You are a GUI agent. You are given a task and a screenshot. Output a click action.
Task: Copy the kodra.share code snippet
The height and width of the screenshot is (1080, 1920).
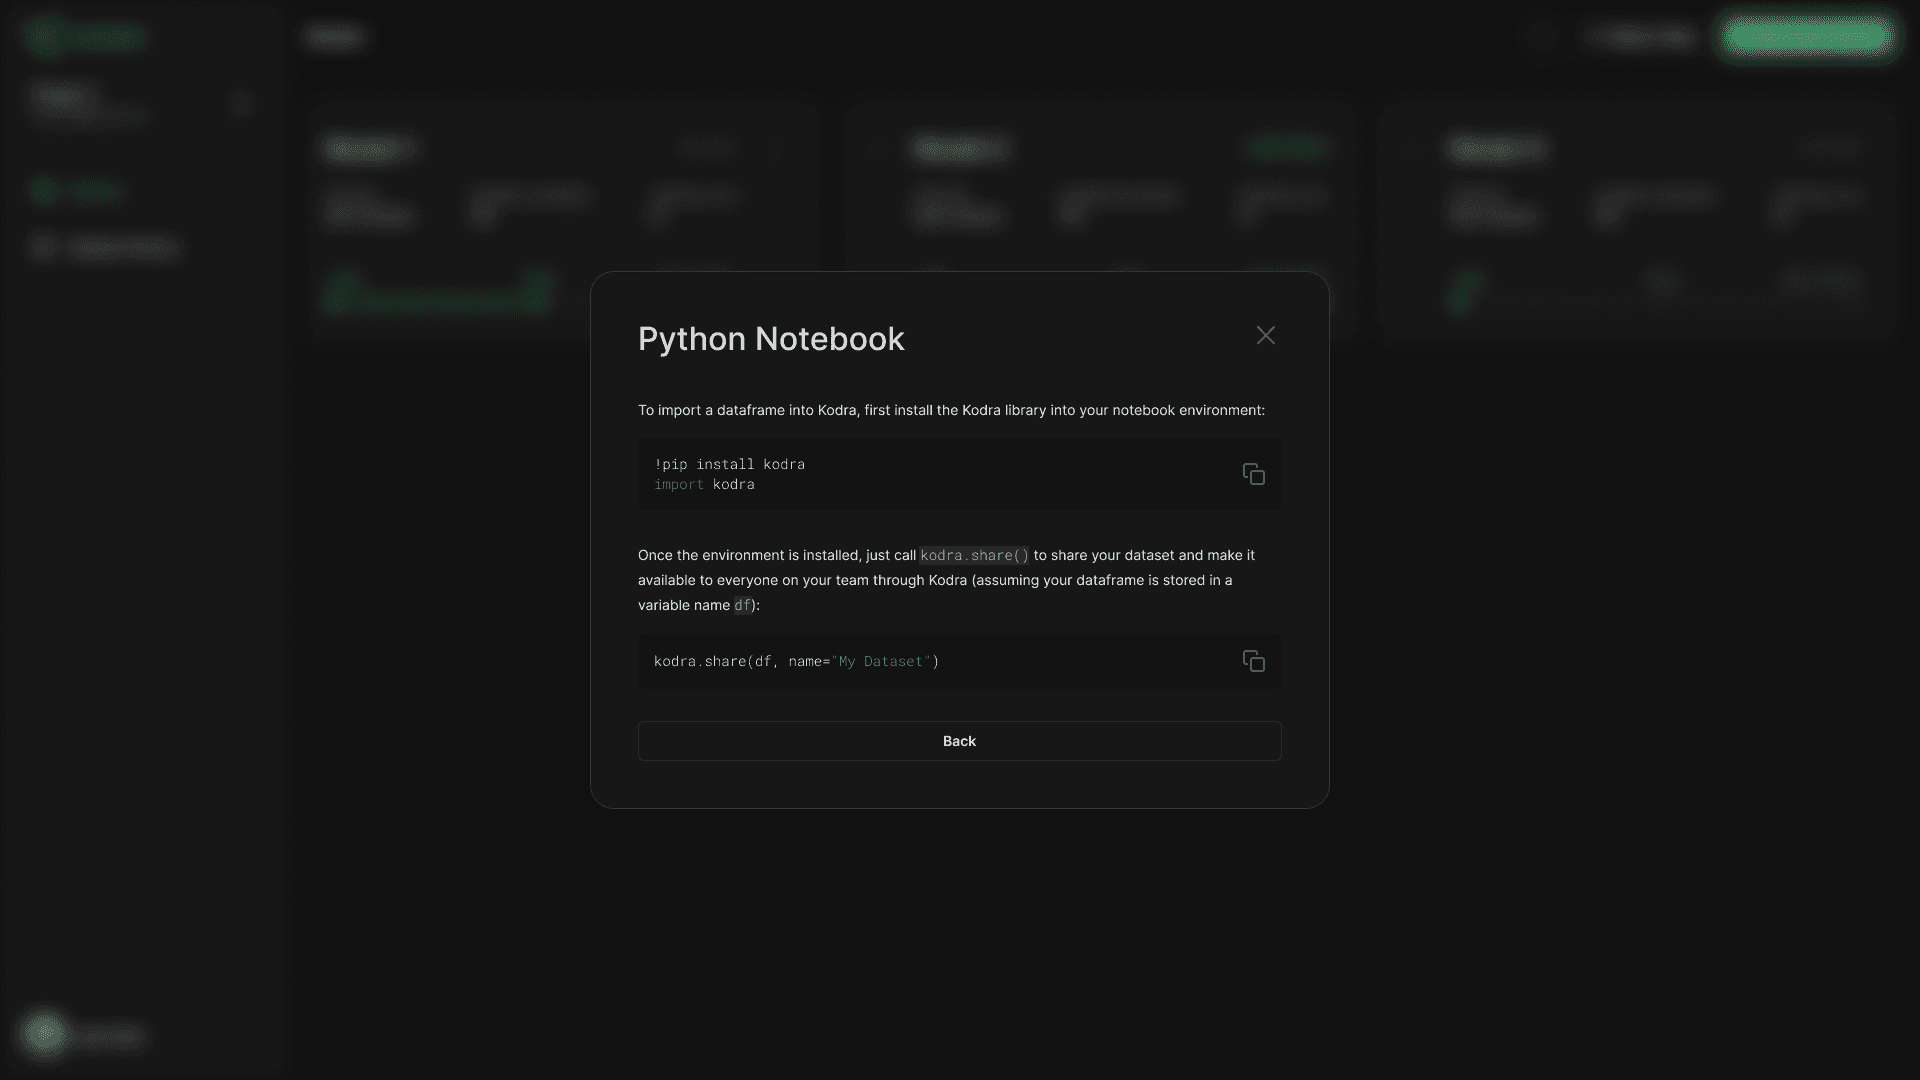coord(1253,661)
